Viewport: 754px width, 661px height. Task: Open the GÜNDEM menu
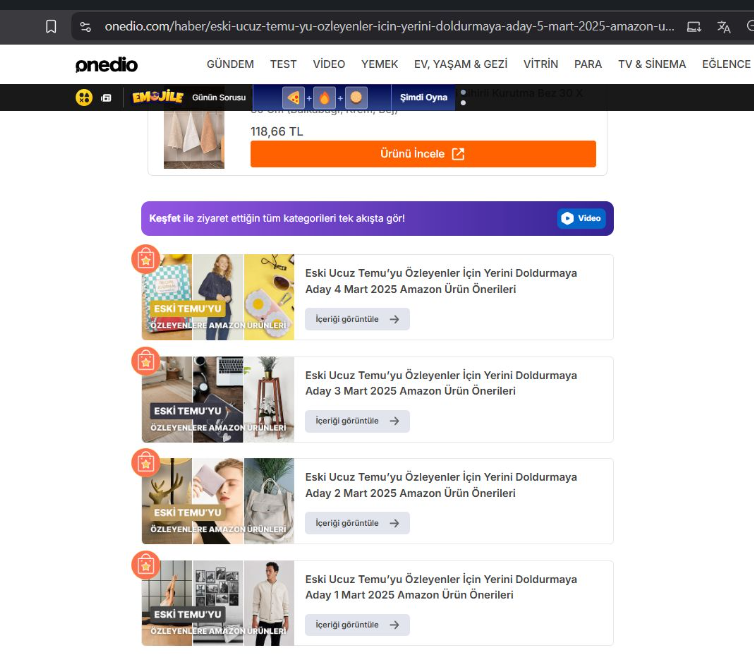230,64
